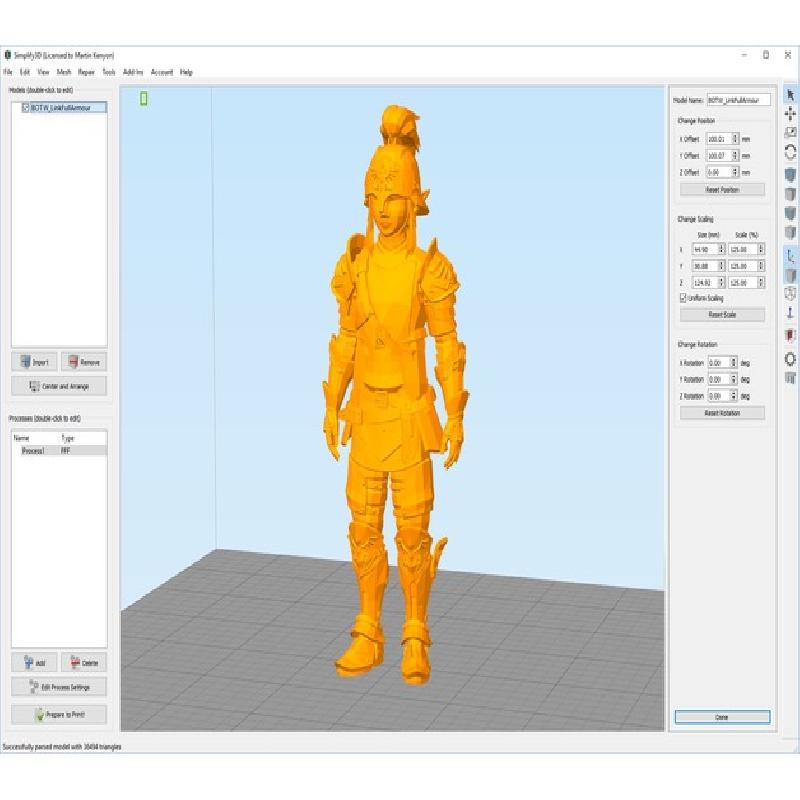Image resolution: width=800 pixels, height=800 pixels.
Task: Click the Done button
Action: (722, 717)
